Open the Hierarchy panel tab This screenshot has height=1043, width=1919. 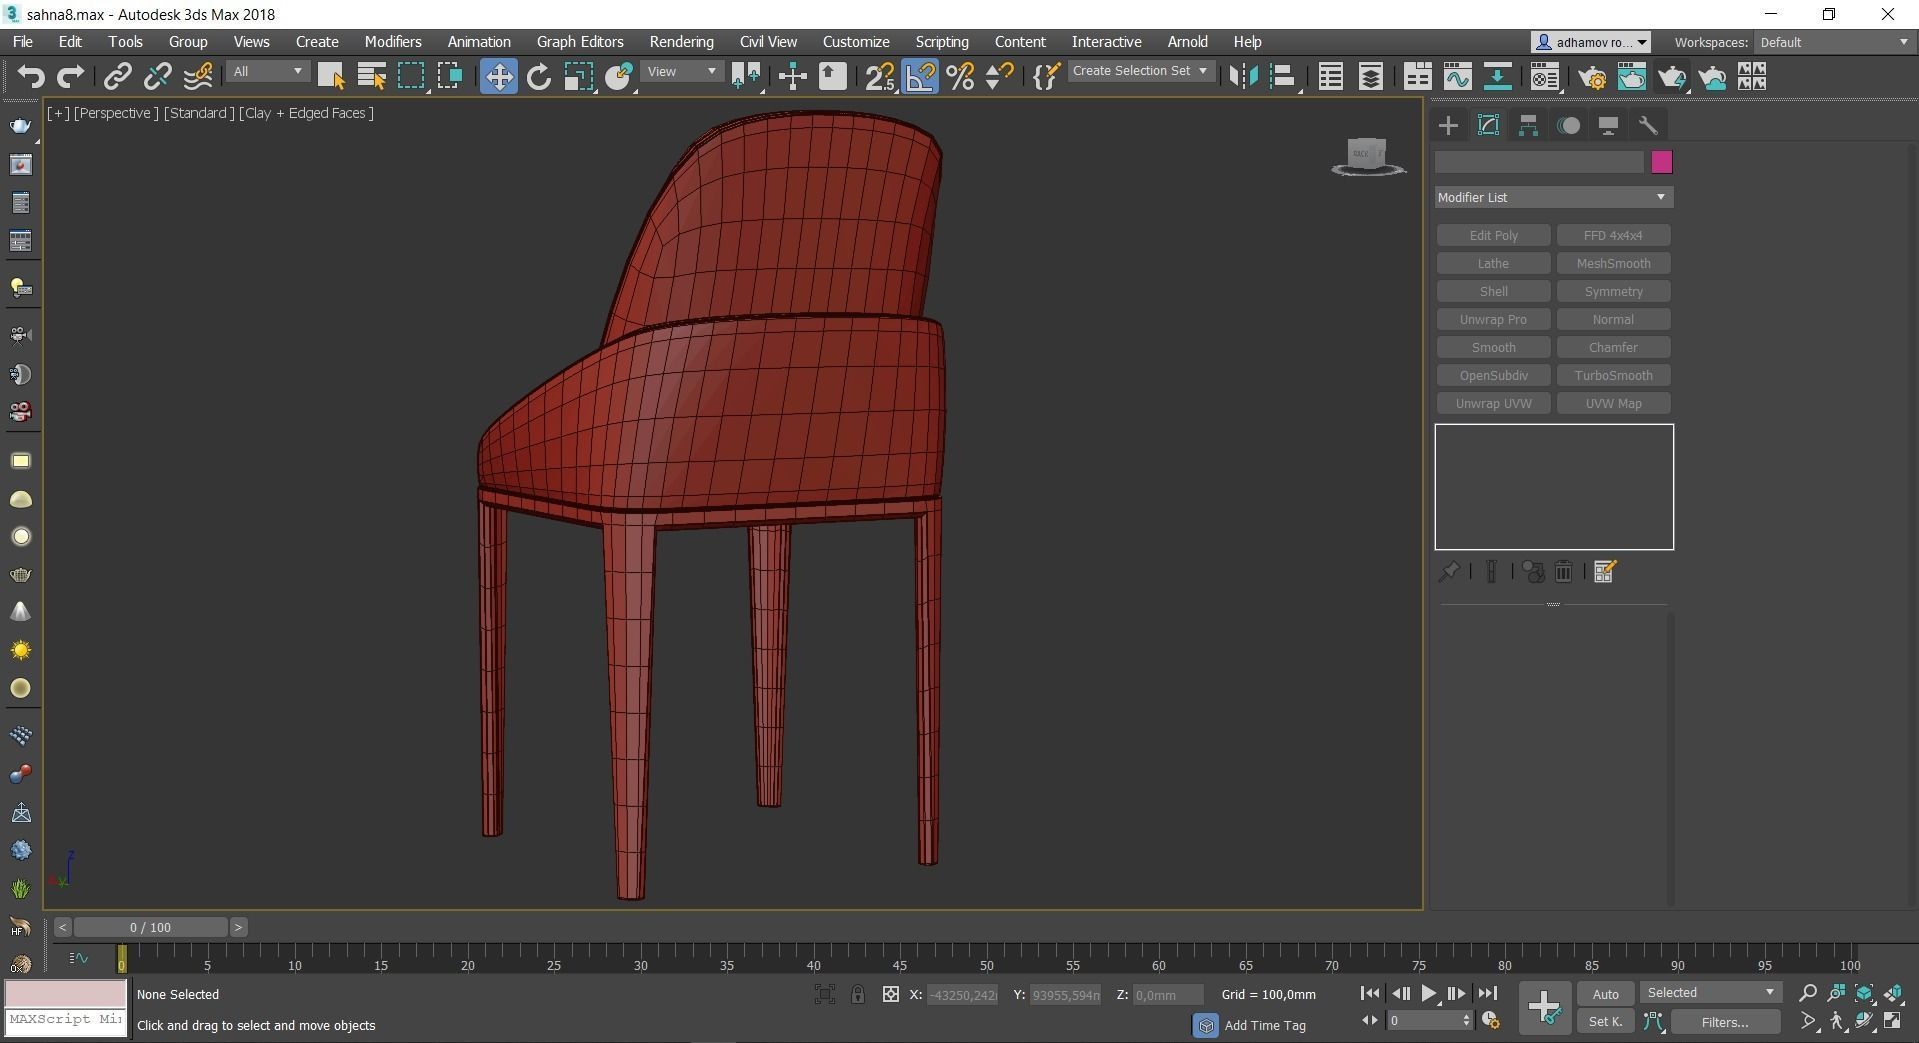[1528, 125]
